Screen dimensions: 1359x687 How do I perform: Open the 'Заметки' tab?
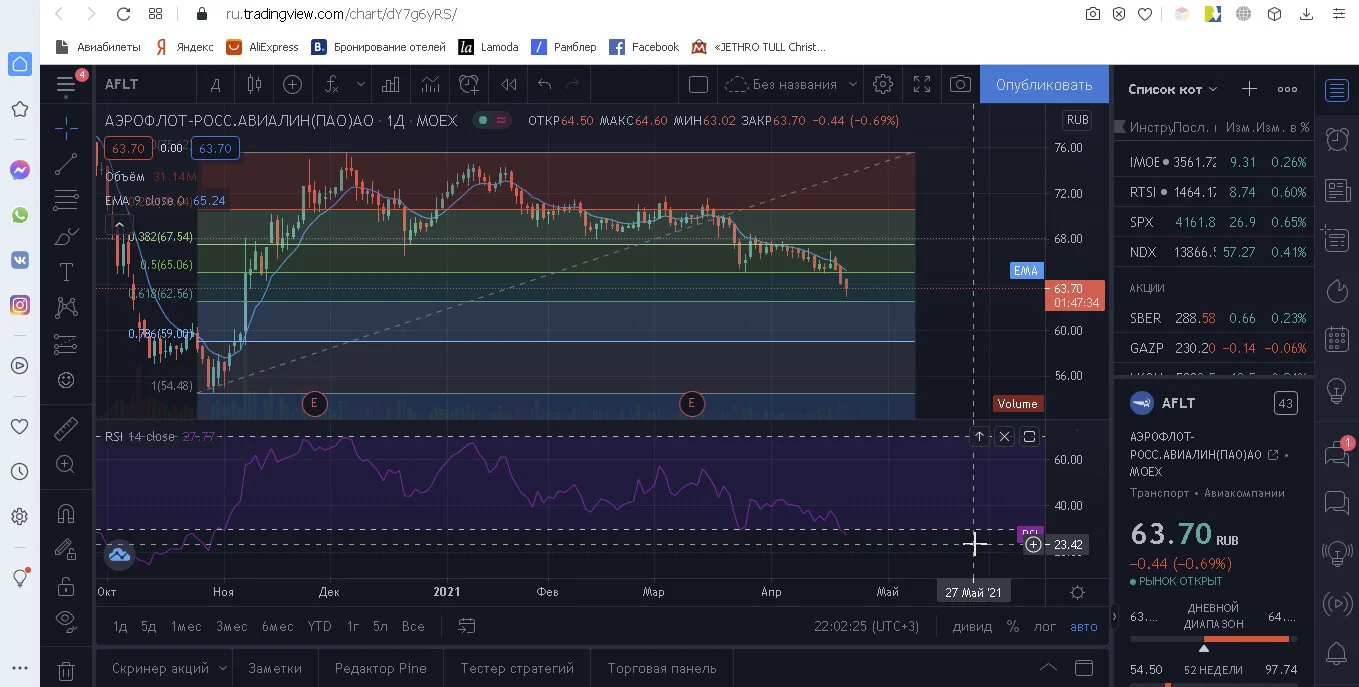(275, 668)
